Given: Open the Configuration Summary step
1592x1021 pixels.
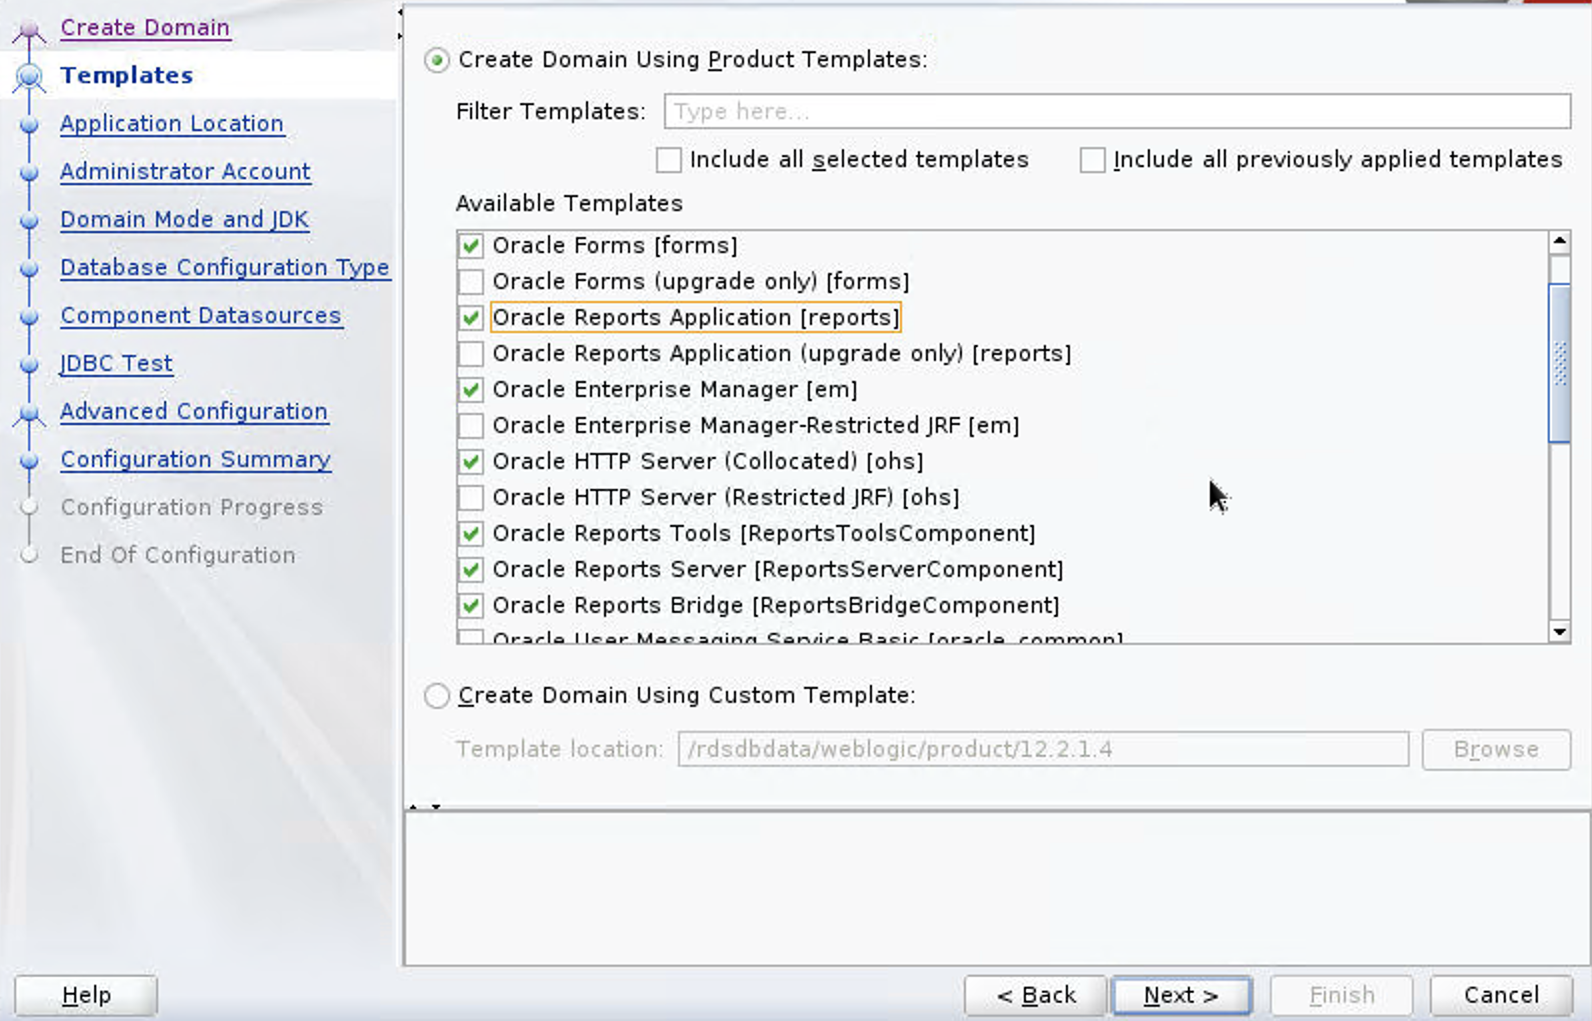Looking at the screenshot, I should pos(195,460).
